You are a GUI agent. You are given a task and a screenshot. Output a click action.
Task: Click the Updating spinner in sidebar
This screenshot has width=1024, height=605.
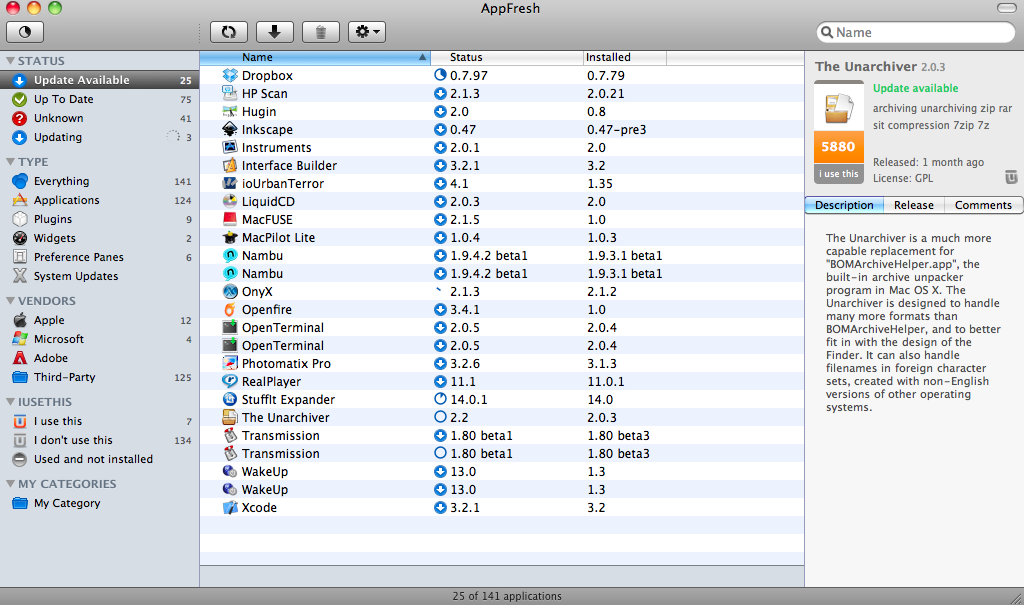172,137
